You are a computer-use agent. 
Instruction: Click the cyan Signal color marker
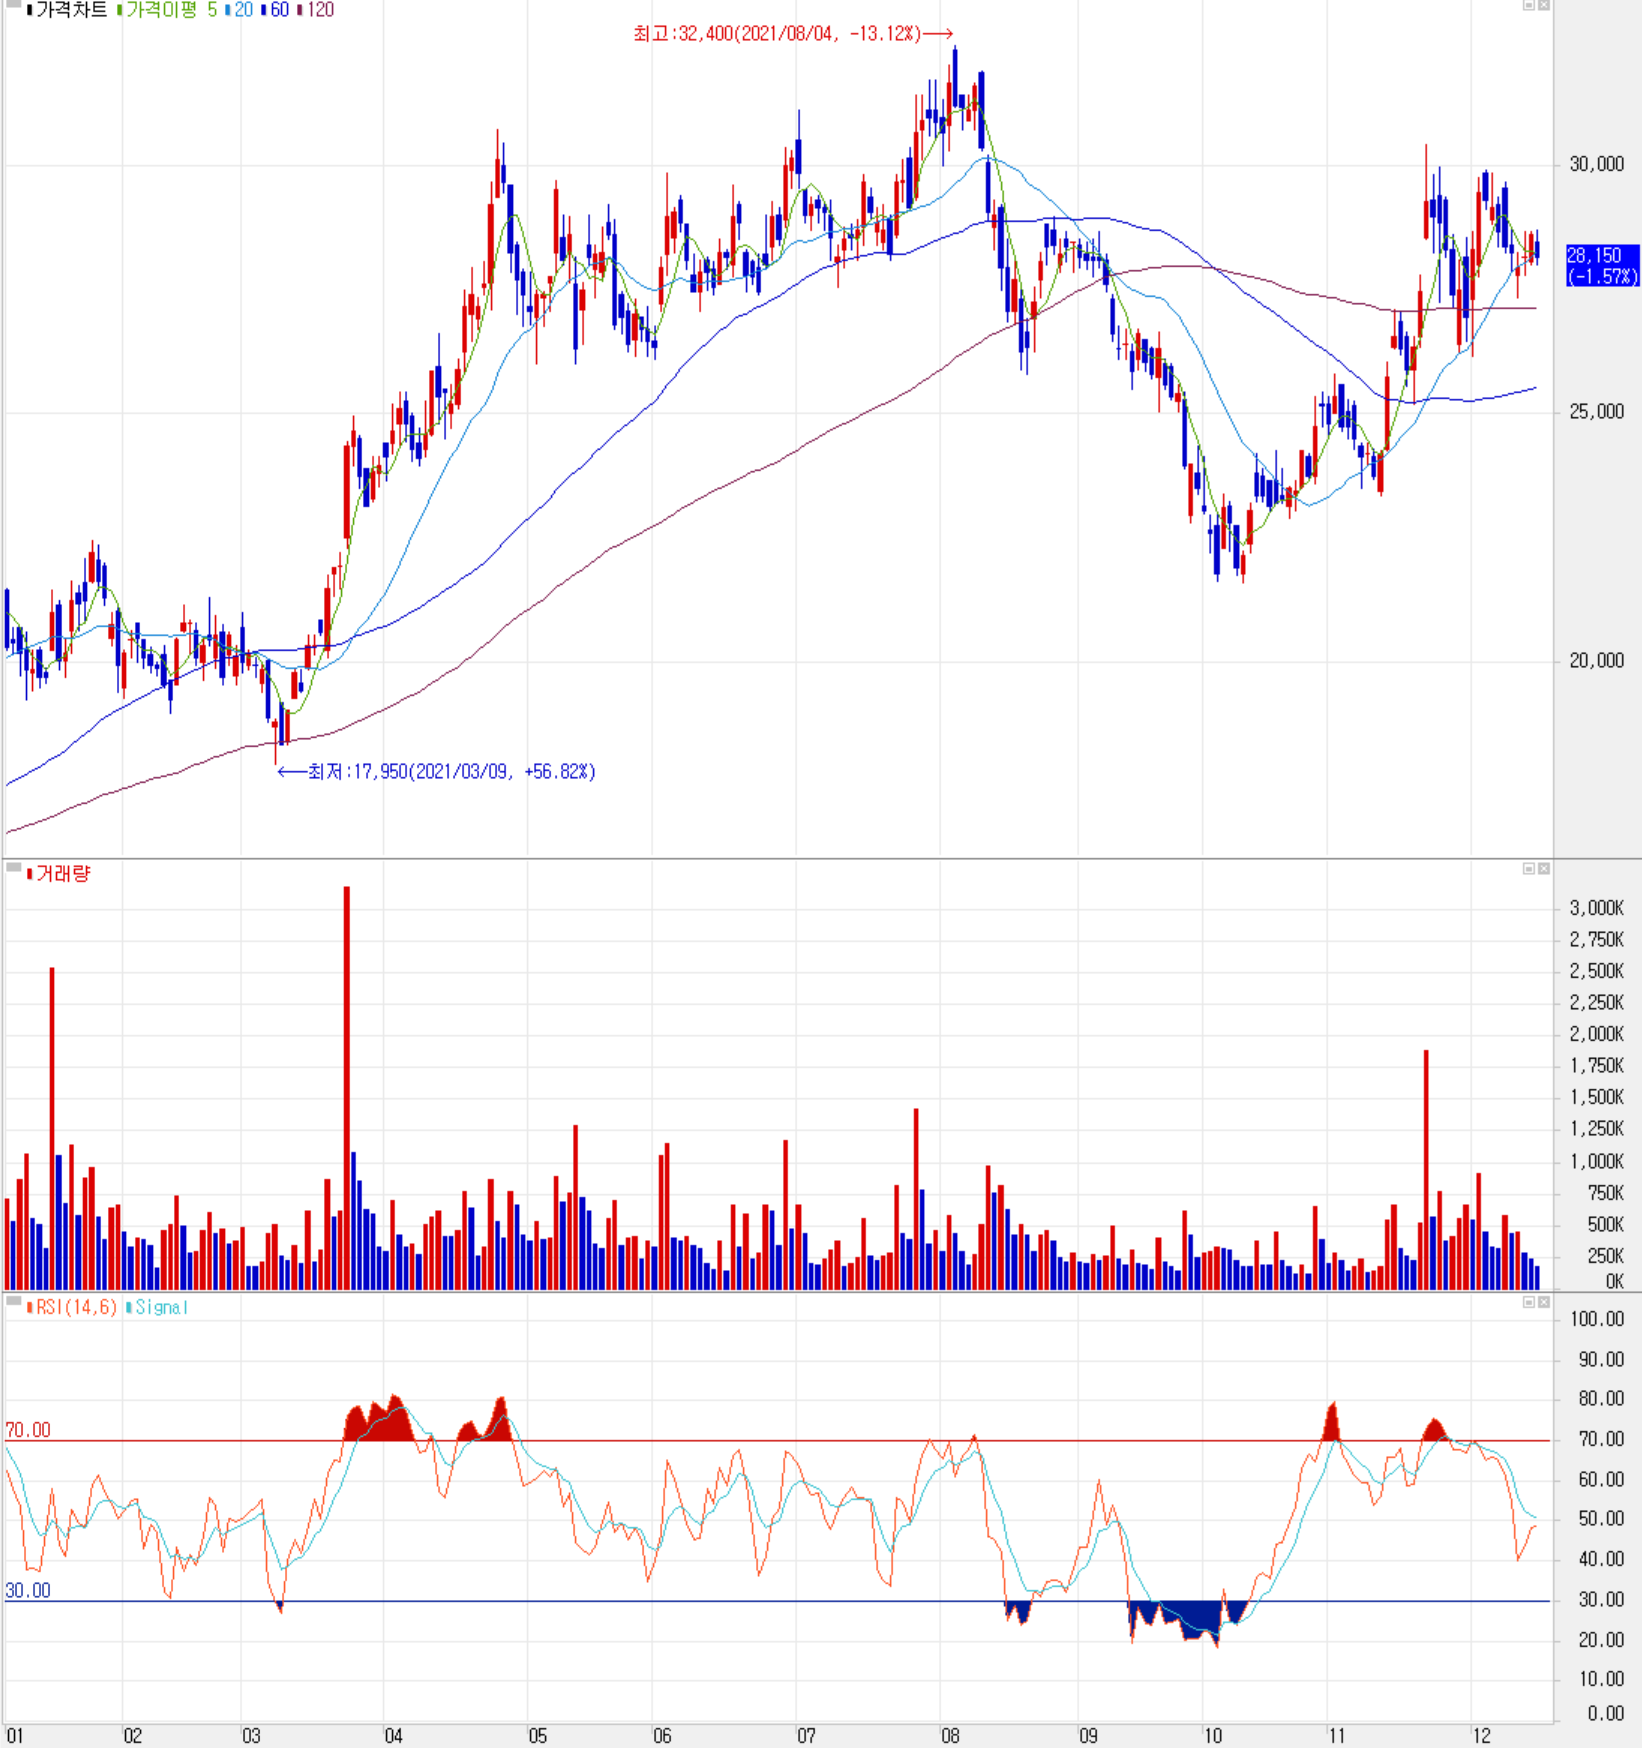[x=128, y=1308]
